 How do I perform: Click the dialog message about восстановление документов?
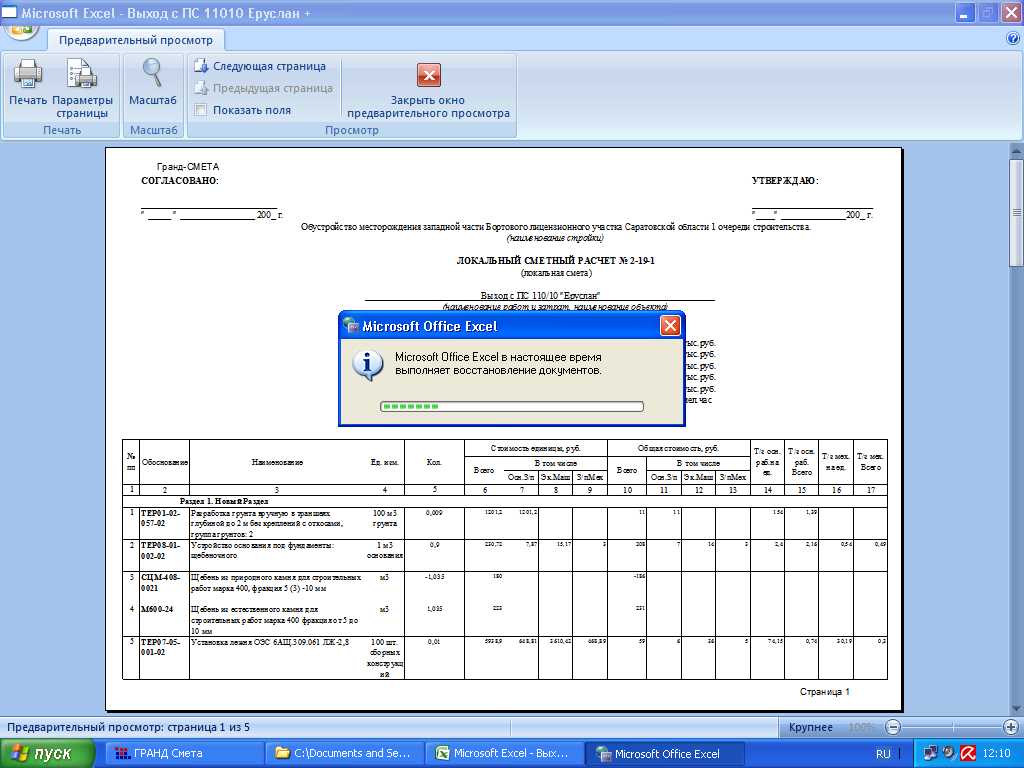click(498, 364)
